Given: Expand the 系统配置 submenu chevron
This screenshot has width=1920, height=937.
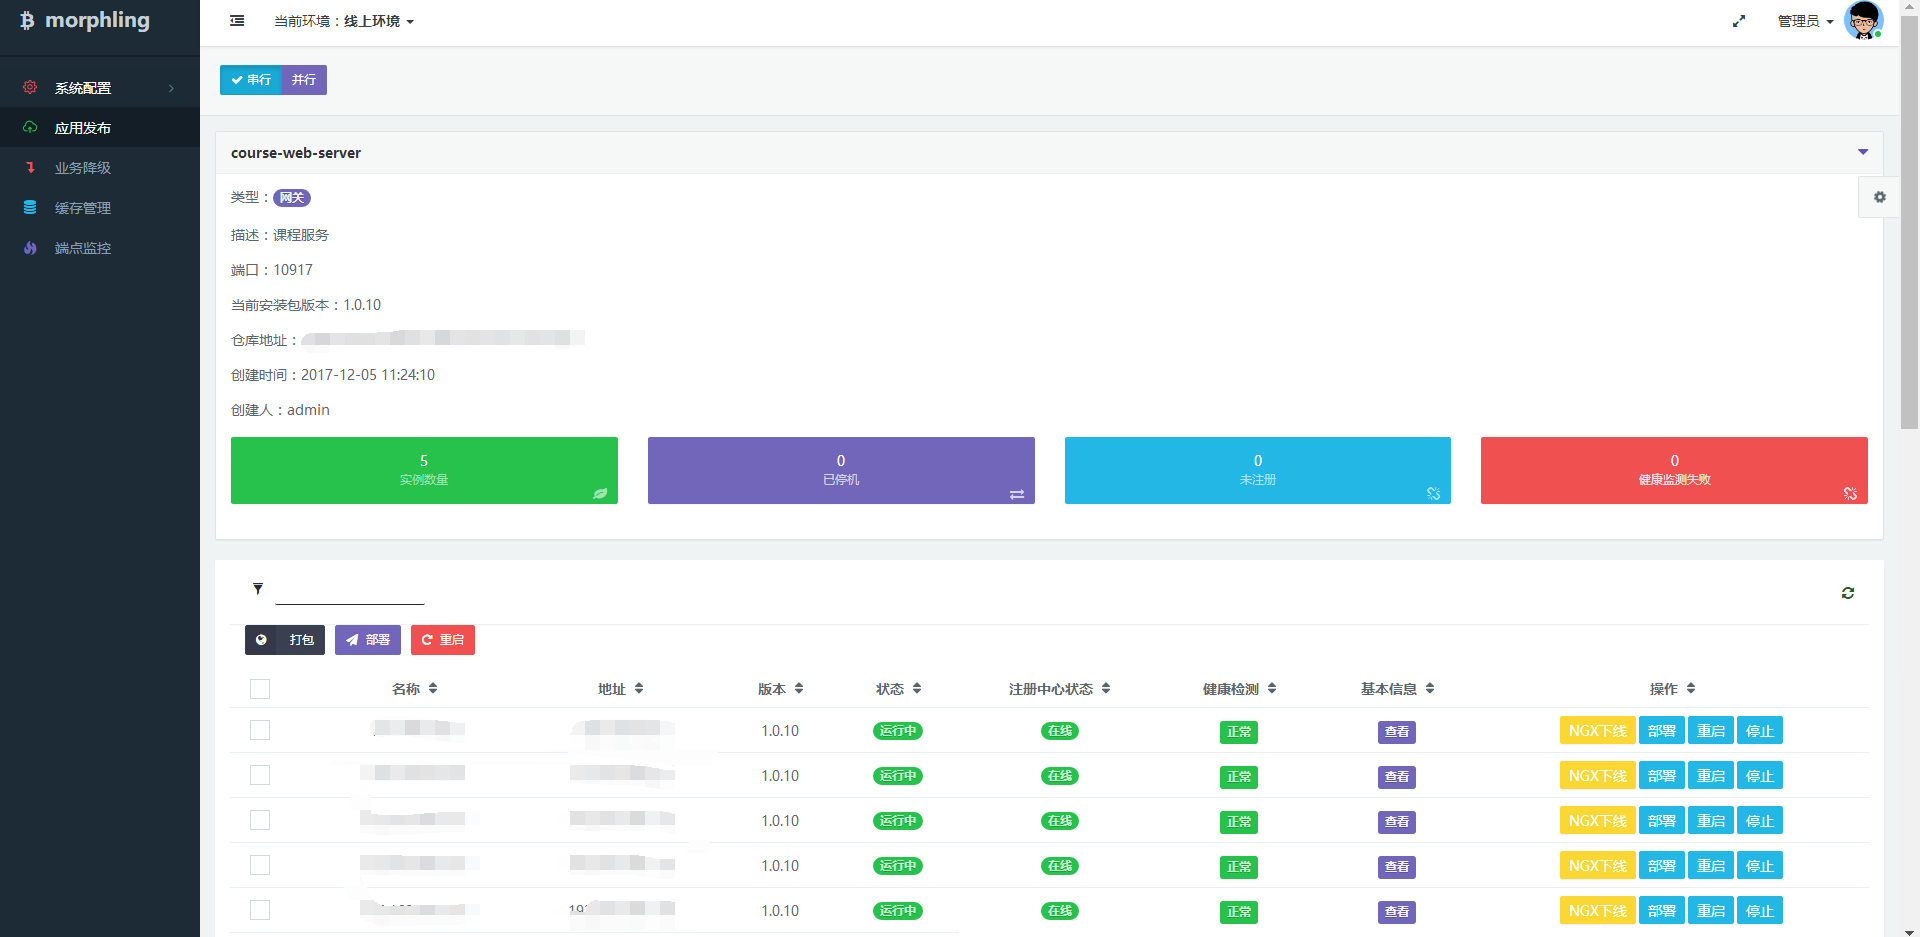Looking at the screenshot, I should point(172,88).
